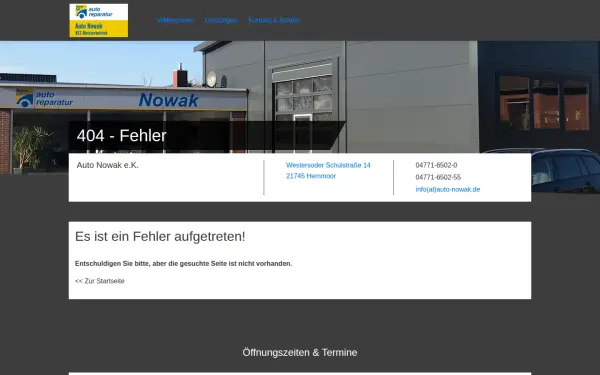Image resolution: width=600 pixels, height=375 pixels.
Task: Go back via << Zur Startseite link
Action: (x=100, y=281)
